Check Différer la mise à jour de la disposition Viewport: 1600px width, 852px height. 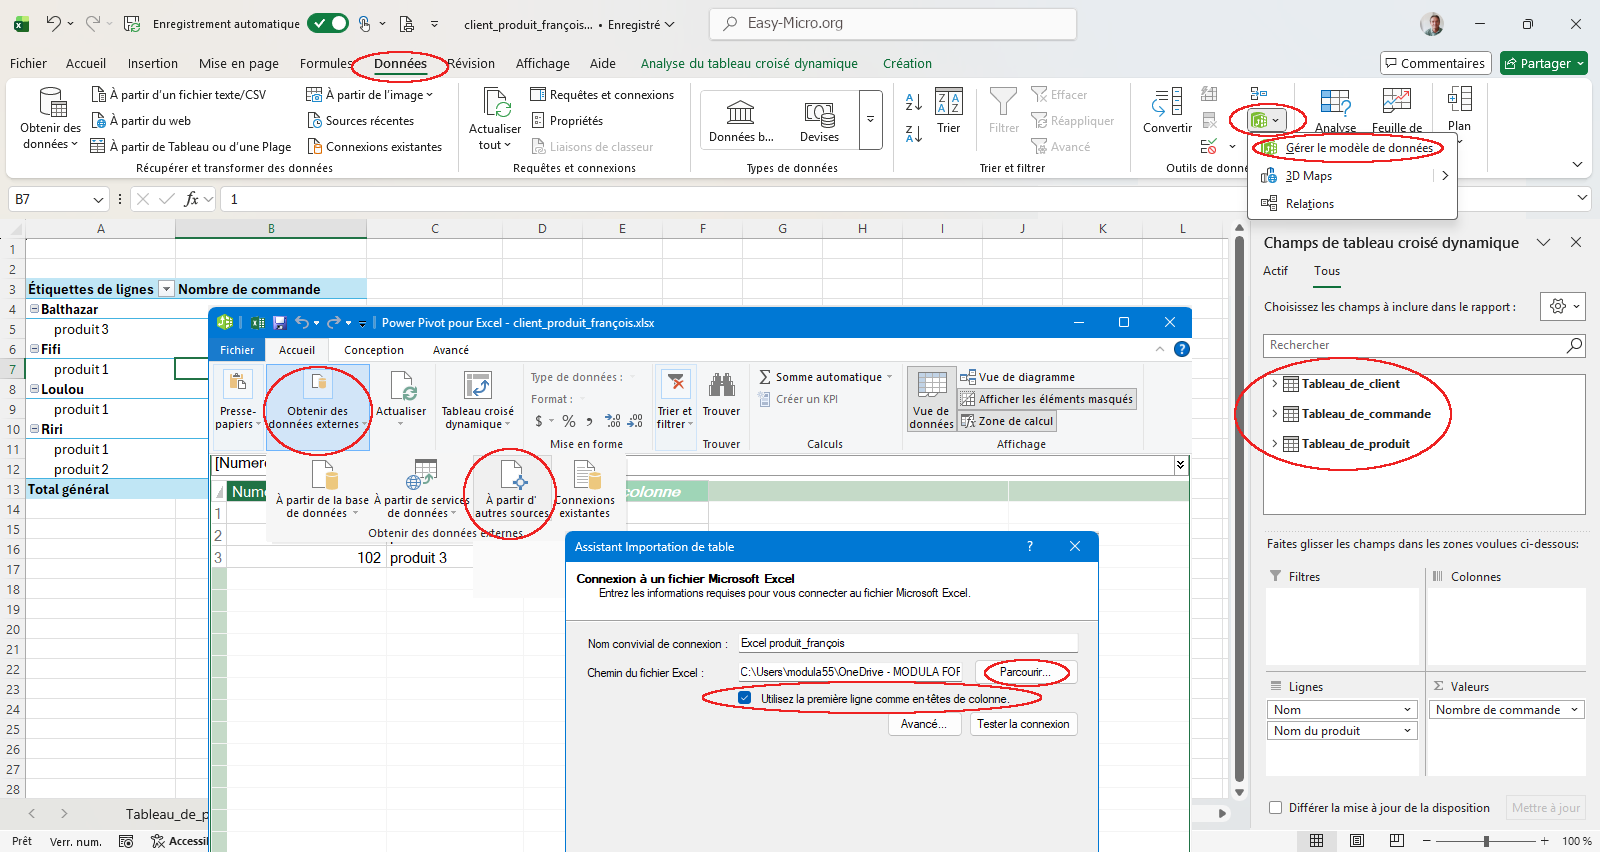click(1275, 808)
